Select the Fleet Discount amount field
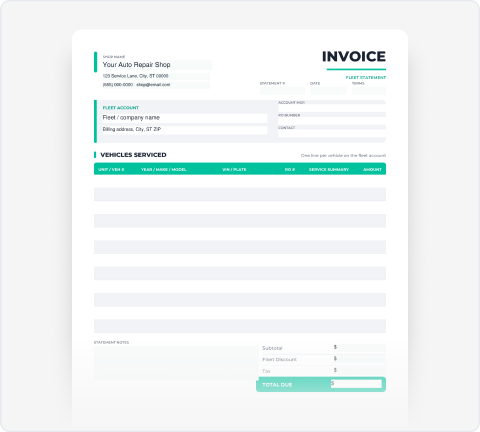480x432 pixels. (x=359, y=359)
